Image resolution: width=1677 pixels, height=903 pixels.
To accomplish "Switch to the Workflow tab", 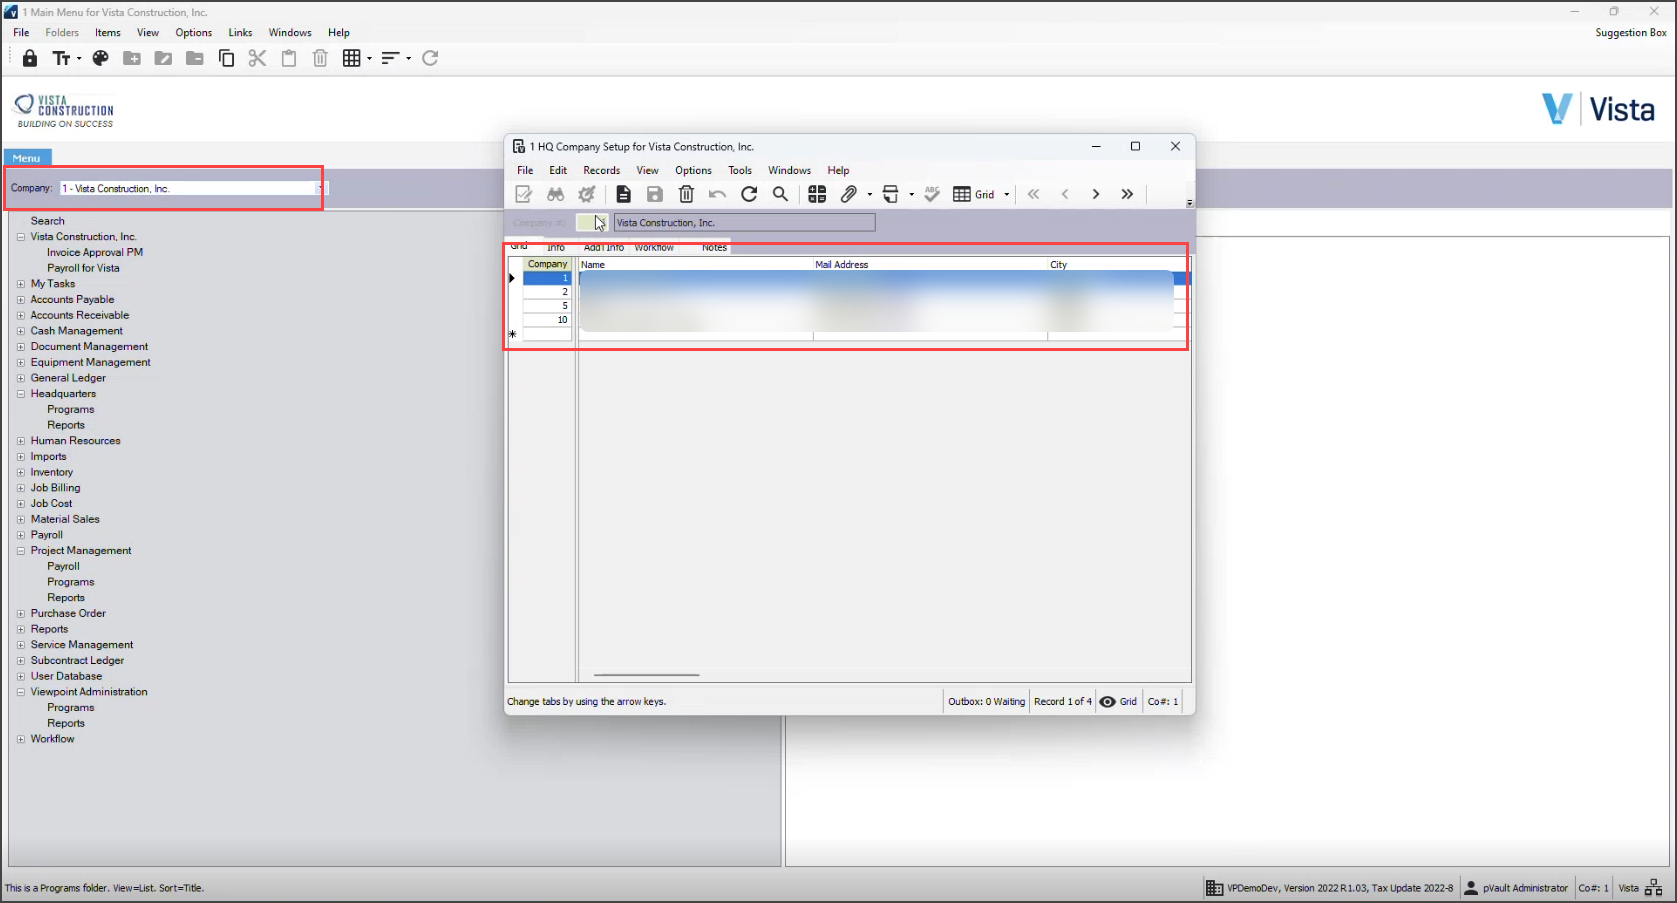I will [x=654, y=247].
